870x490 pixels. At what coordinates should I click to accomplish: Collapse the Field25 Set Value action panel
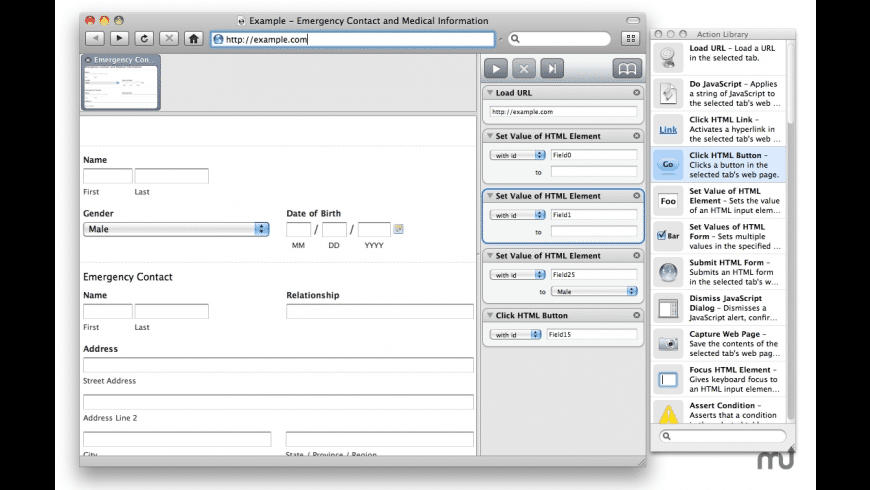[490, 255]
